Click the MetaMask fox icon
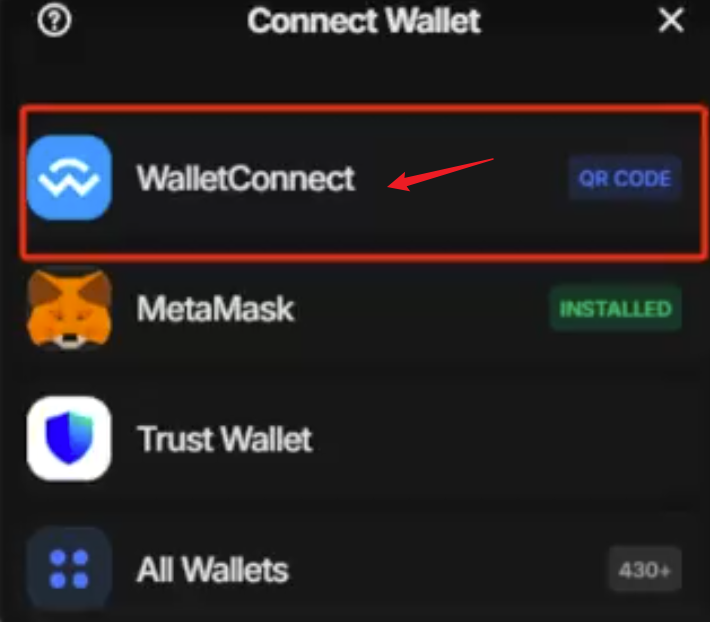Image resolution: width=710 pixels, height=622 pixels. point(69,309)
